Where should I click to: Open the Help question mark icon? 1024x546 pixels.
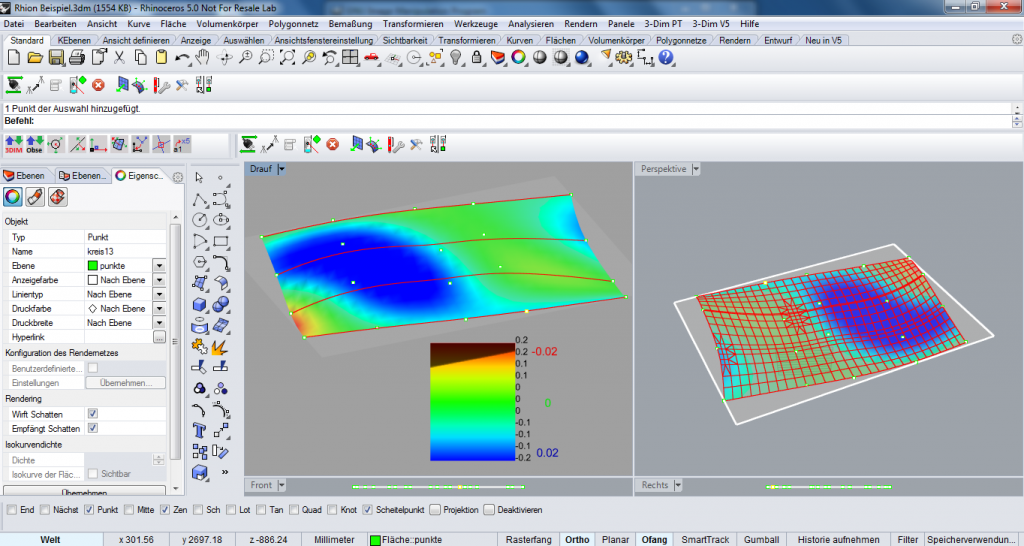click(x=665, y=58)
